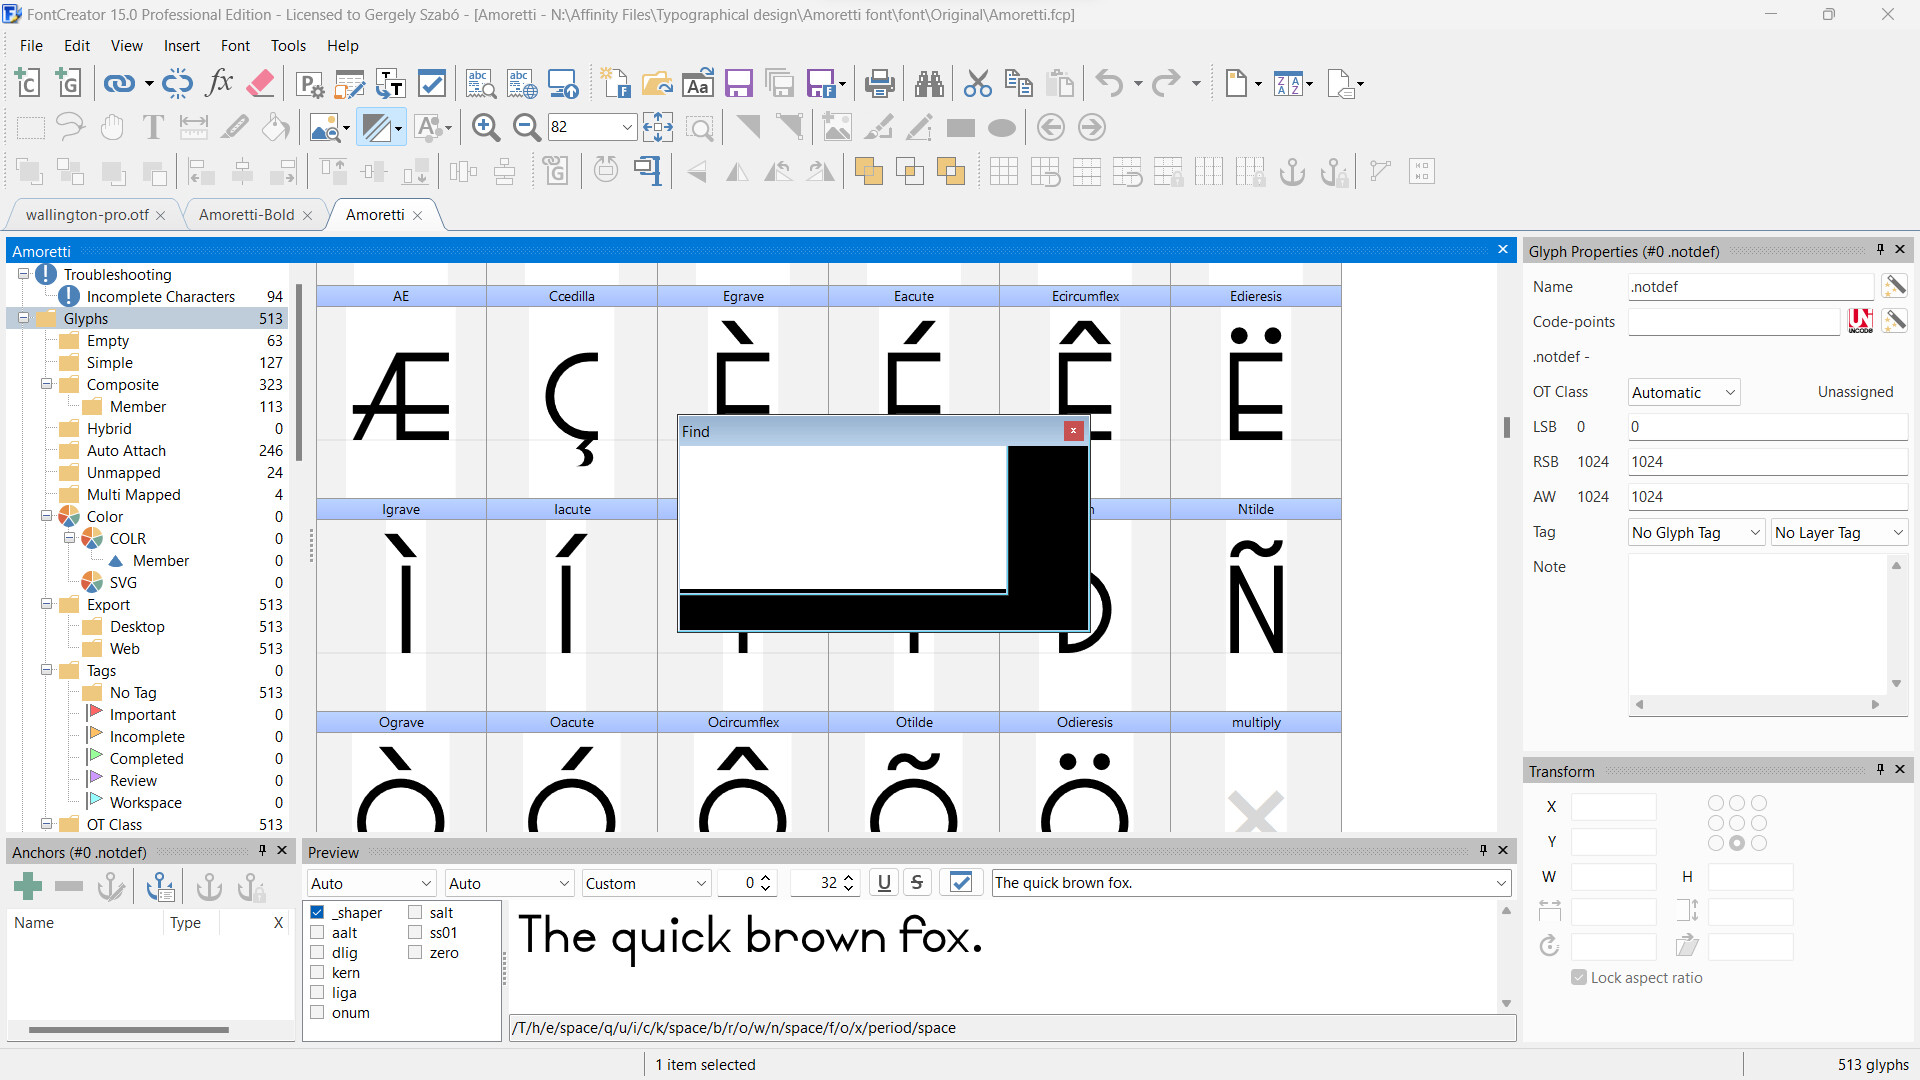Open the Tools menu
This screenshot has width=1920, height=1080.
click(288, 46)
